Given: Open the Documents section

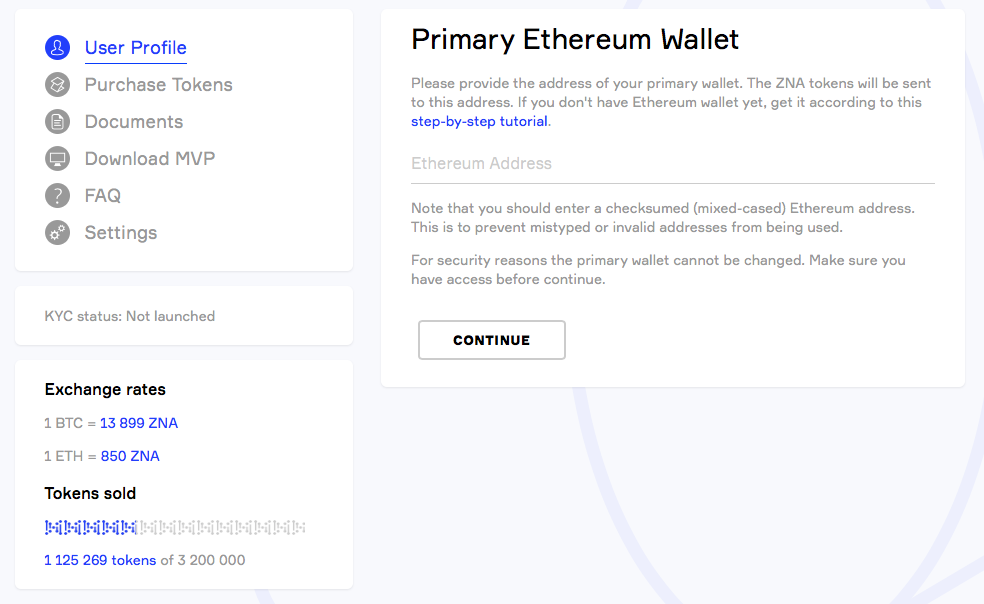Looking at the screenshot, I should 133,122.
